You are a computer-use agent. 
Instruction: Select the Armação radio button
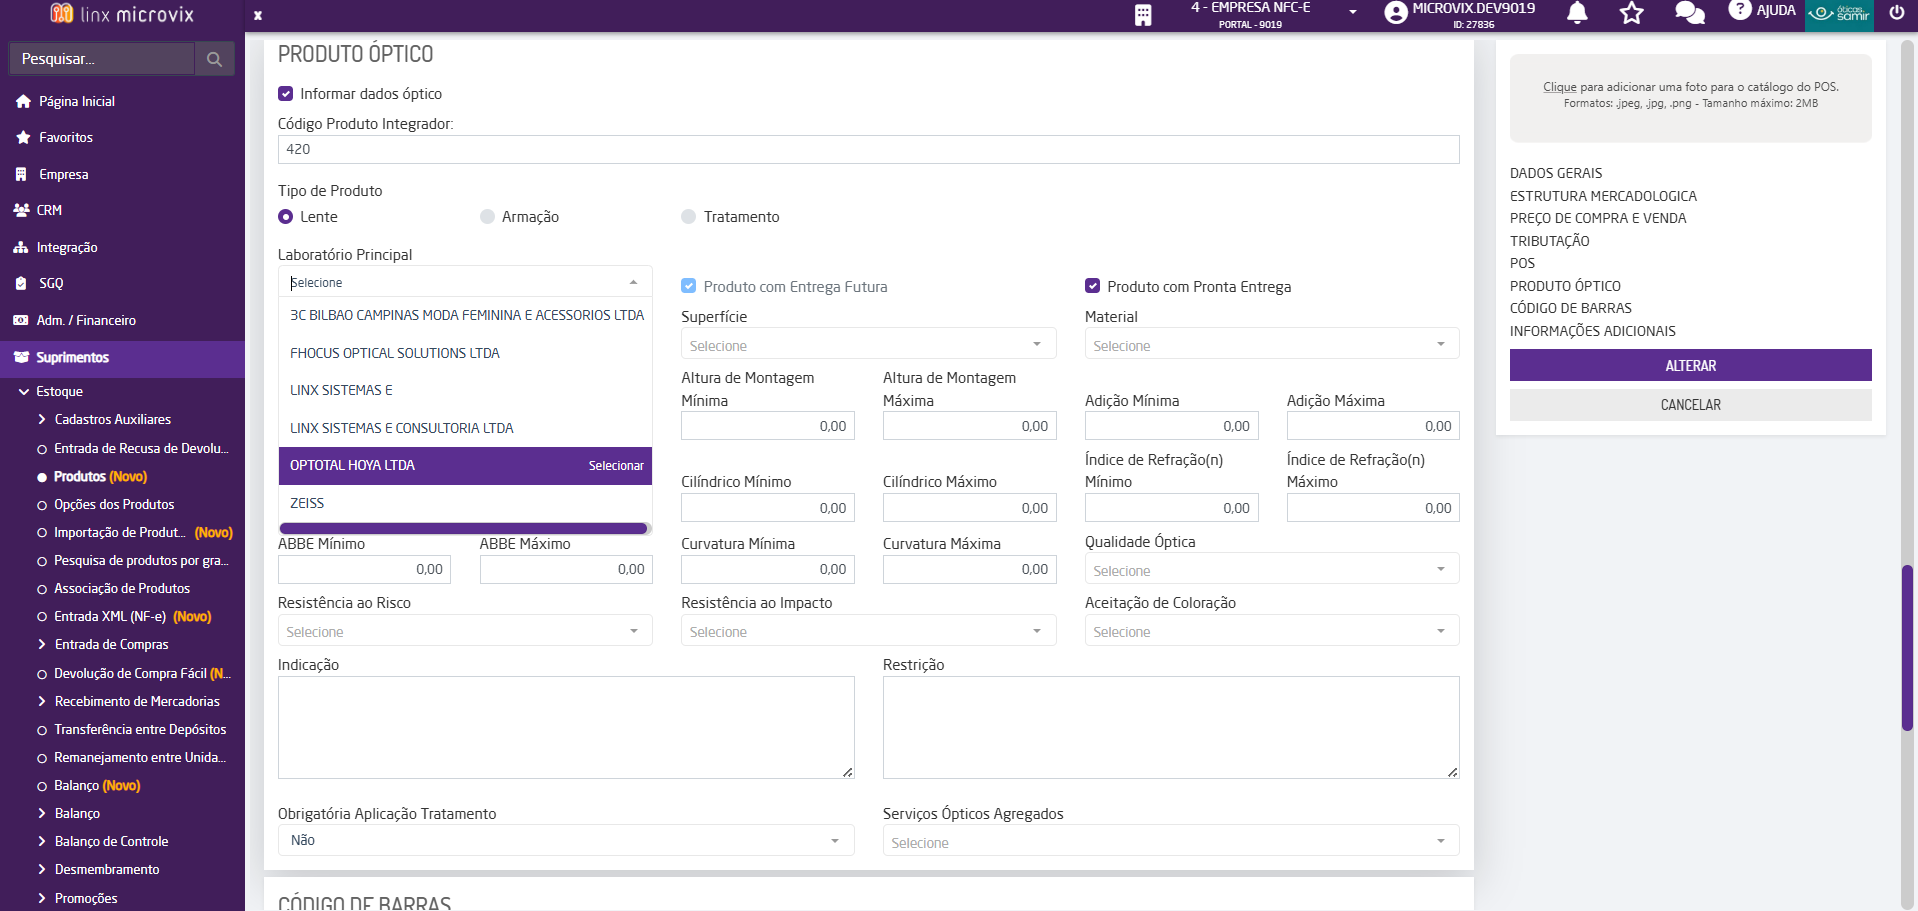[x=488, y=217]
